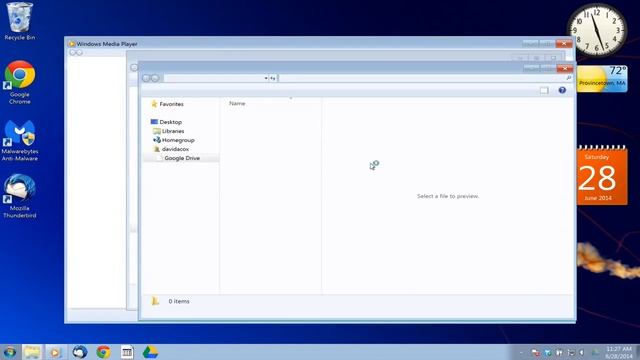Click the Windows Start orb
The height and width of the screenshot is (360, 640).
pos(9,352)
